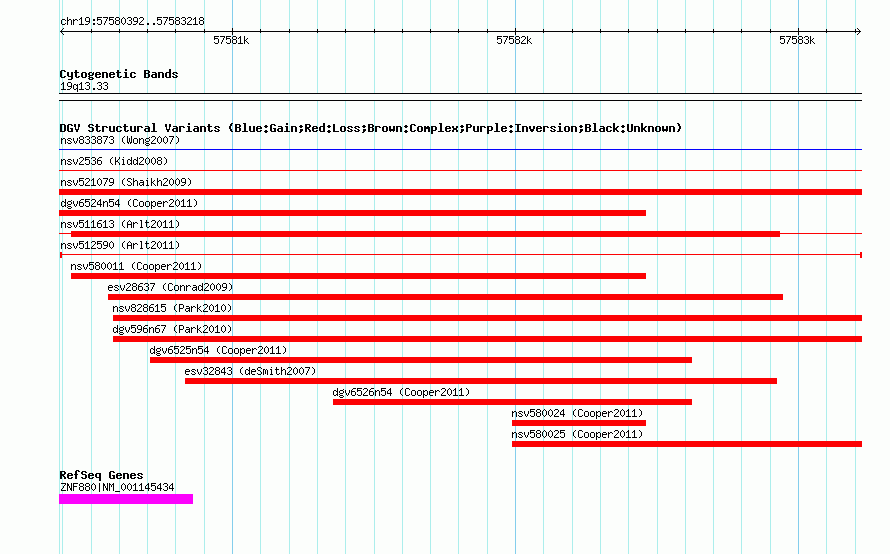Click the dgv6525n54 (Cooper2011) label
Image resolution: width=890 pixels, height=554 pixels.
[x=219, y=350]
